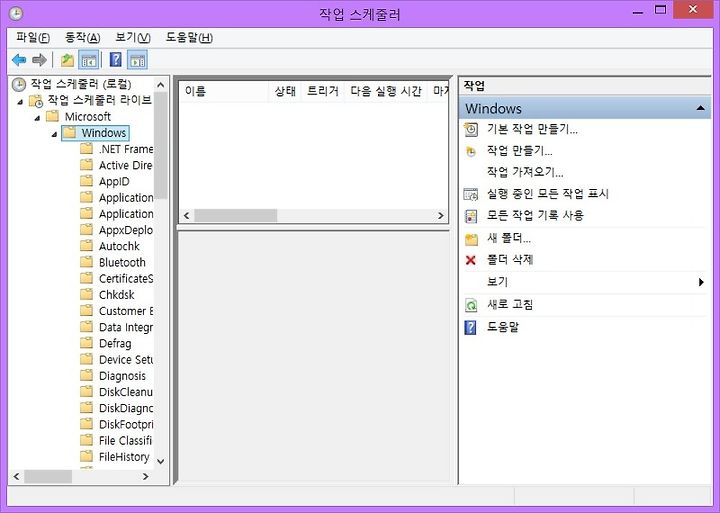Click the 실행 중인 모든 작업 표시 icon
The height and width of the screenshot is (513, 720).
tap(471, 194)
